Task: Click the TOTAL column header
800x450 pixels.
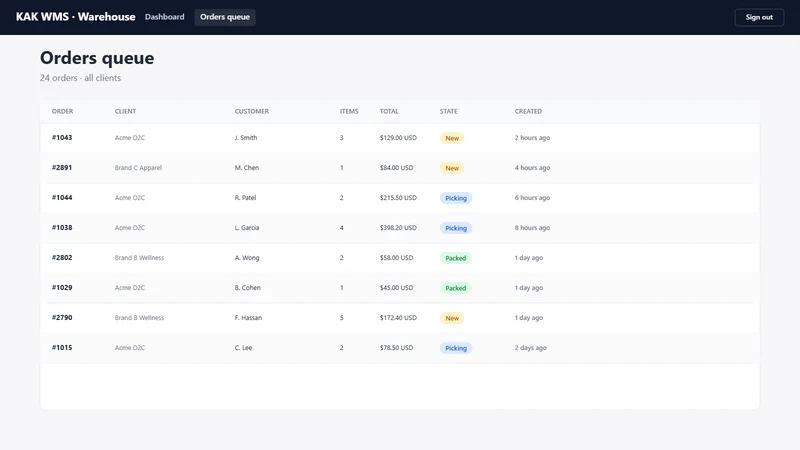Action: click(x=389, y=111)
